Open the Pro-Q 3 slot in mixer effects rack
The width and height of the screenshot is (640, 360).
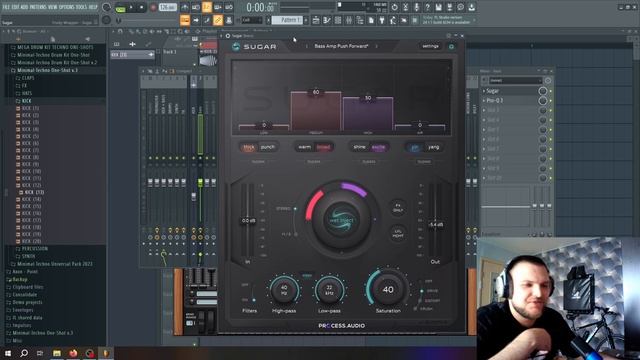pos(494,100)
